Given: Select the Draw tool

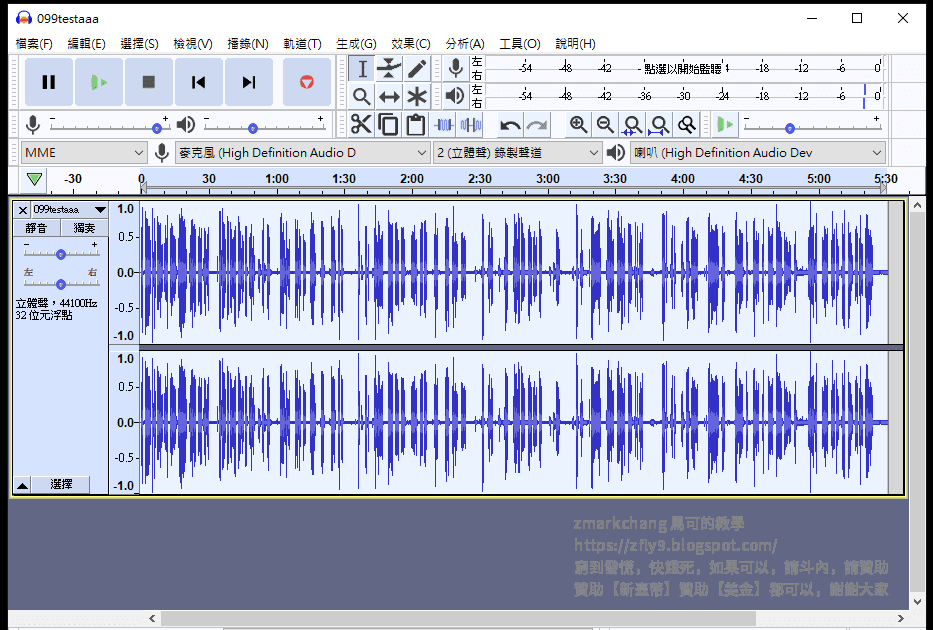Looking at the screenshot, I should tap(415, 67).
